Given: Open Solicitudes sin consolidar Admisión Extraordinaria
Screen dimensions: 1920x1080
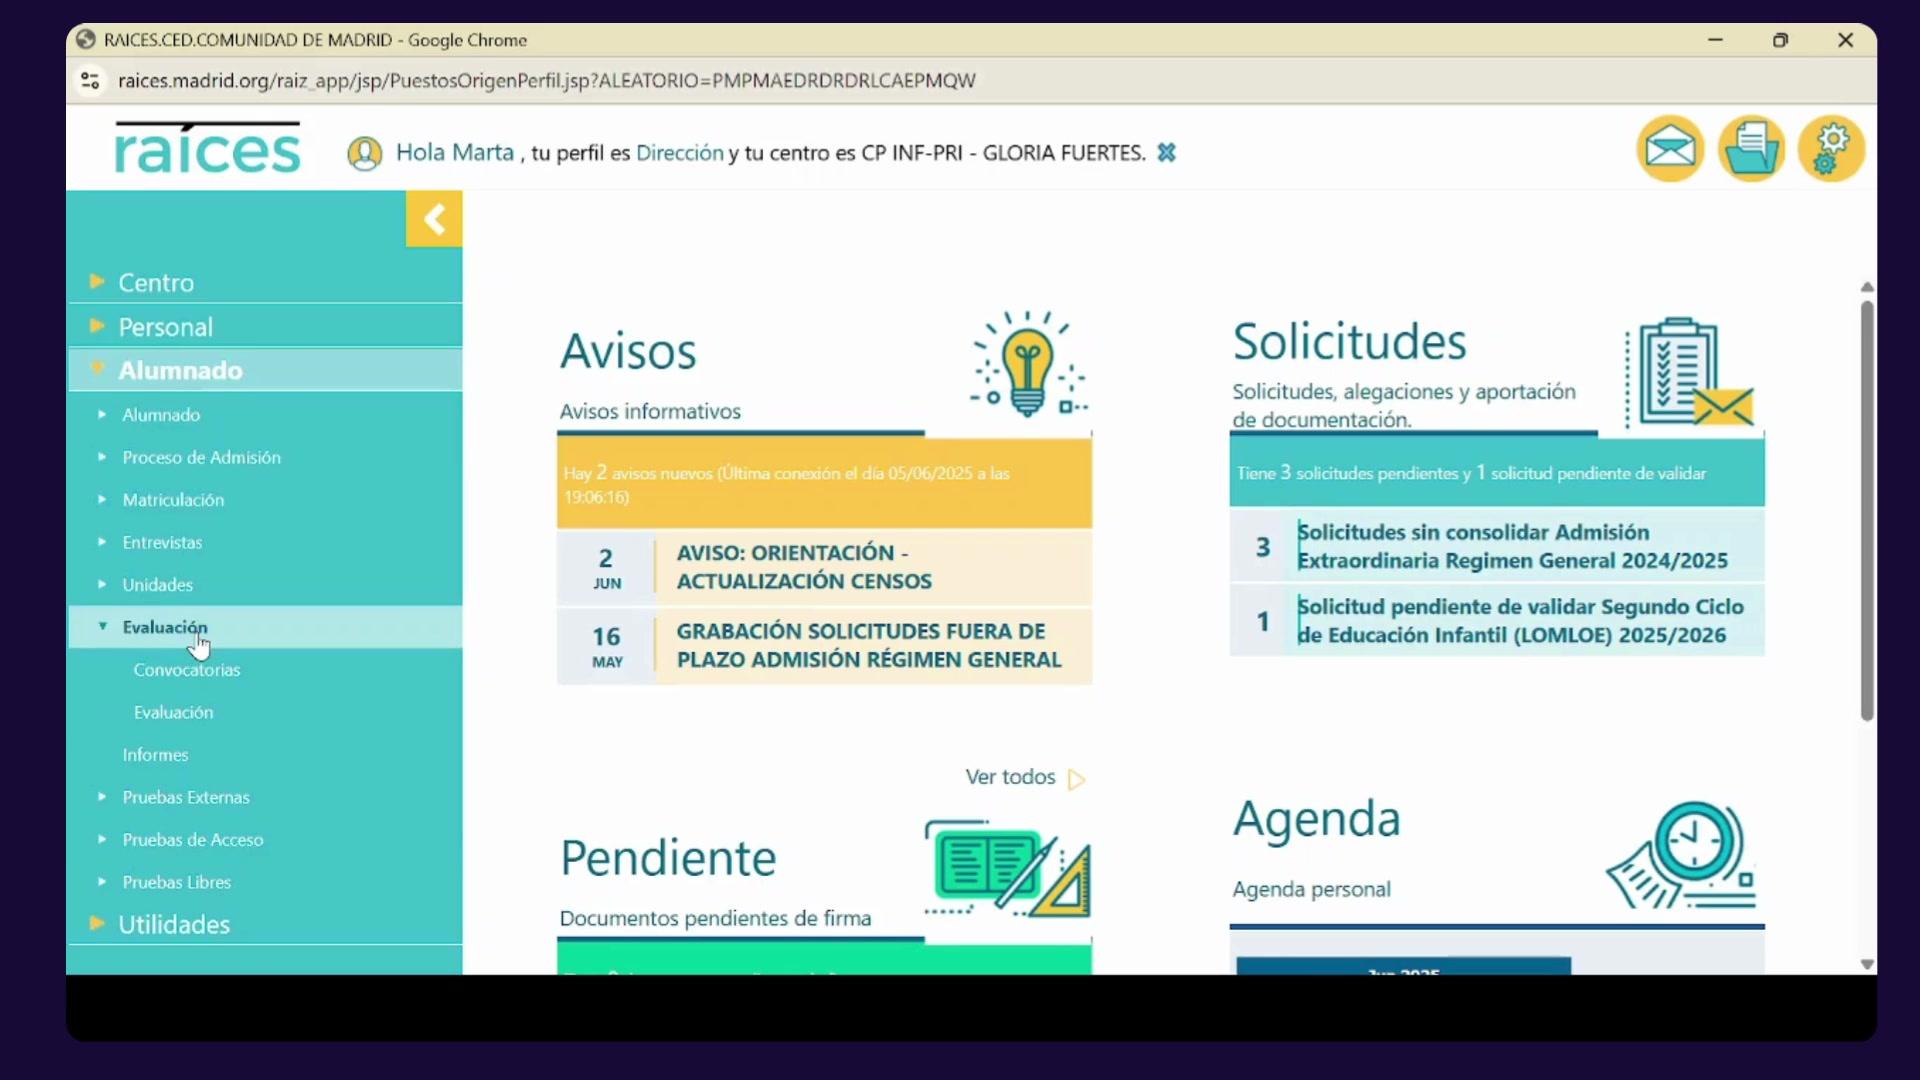Looking at the screenshot, I should point(1512,546).
